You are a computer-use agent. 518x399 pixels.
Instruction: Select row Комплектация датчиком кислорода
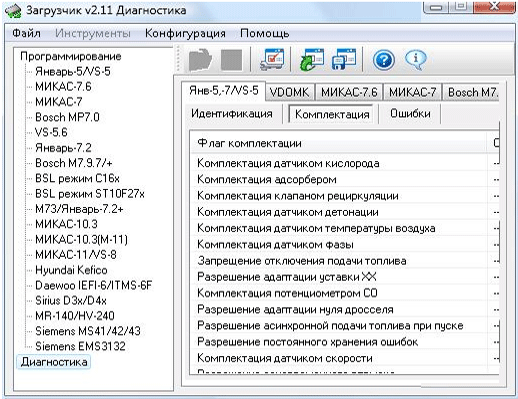pyautogui.click(x=345, y=163)
